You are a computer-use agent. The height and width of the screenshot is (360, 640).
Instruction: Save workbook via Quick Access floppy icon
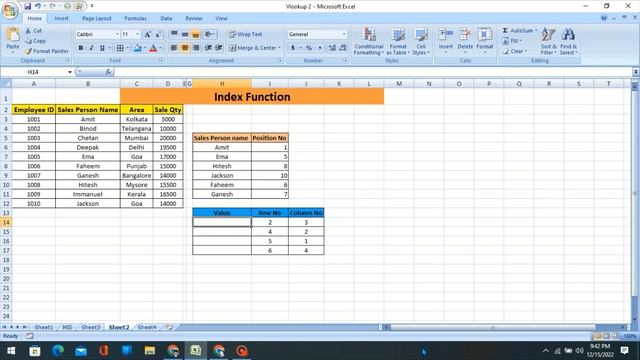pyautogui.click(x=27, y=6)
